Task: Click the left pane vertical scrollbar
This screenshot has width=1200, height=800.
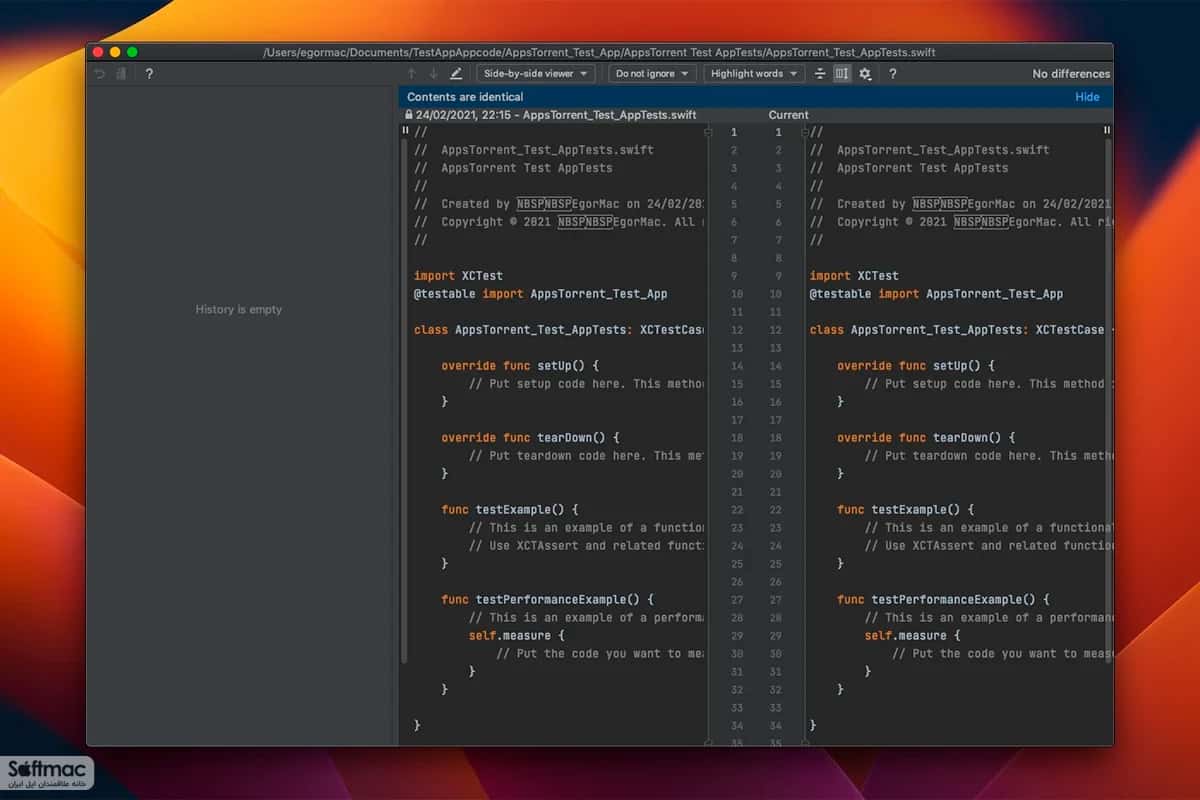Action: 404,400
